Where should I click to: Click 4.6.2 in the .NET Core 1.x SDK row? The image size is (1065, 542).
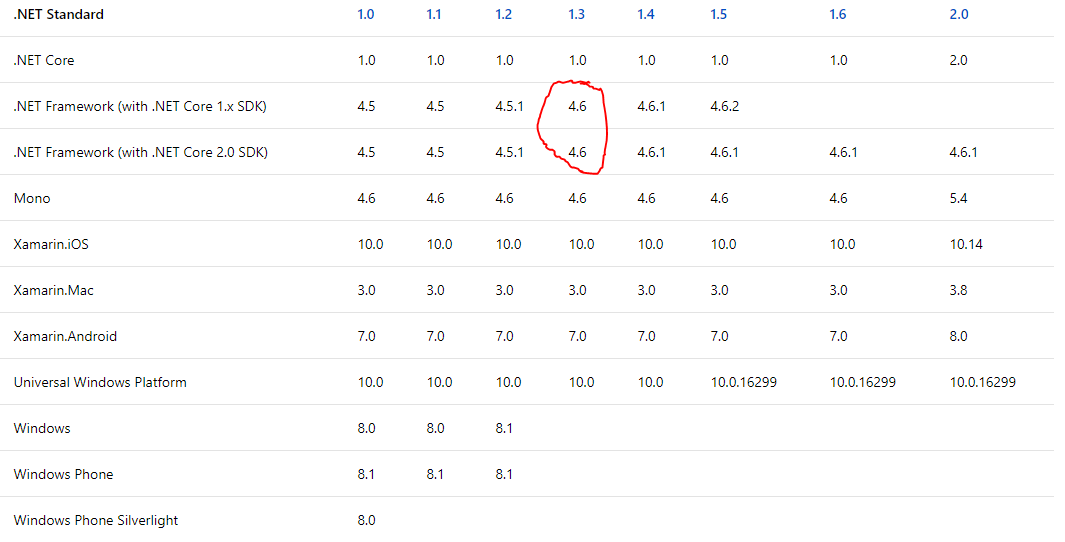click(x=724, y=107)
